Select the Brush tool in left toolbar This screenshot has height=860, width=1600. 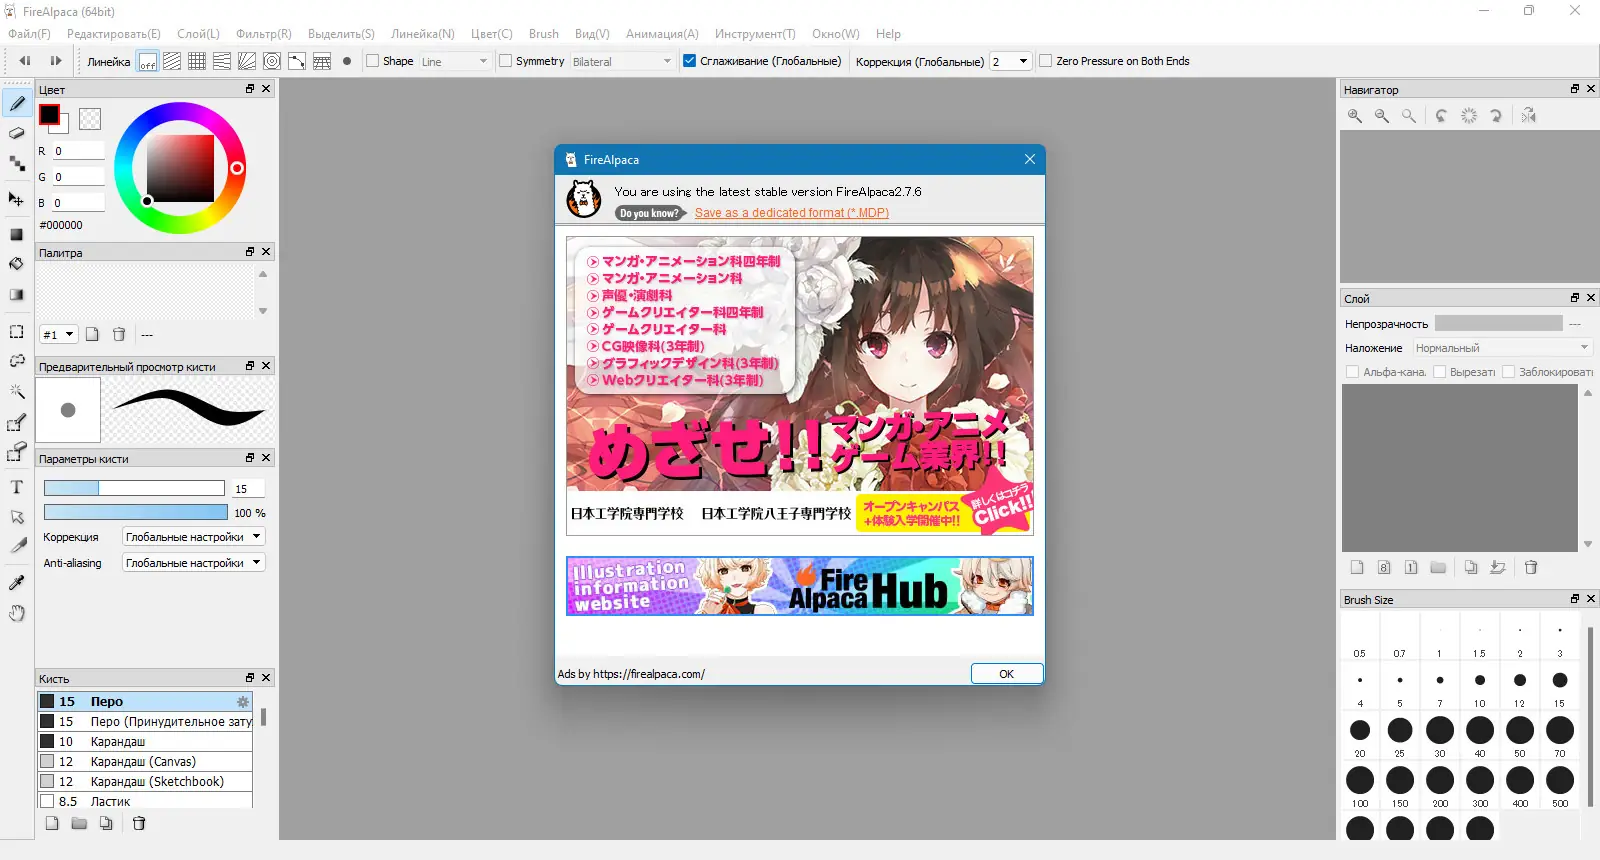[x=17, y=103]
